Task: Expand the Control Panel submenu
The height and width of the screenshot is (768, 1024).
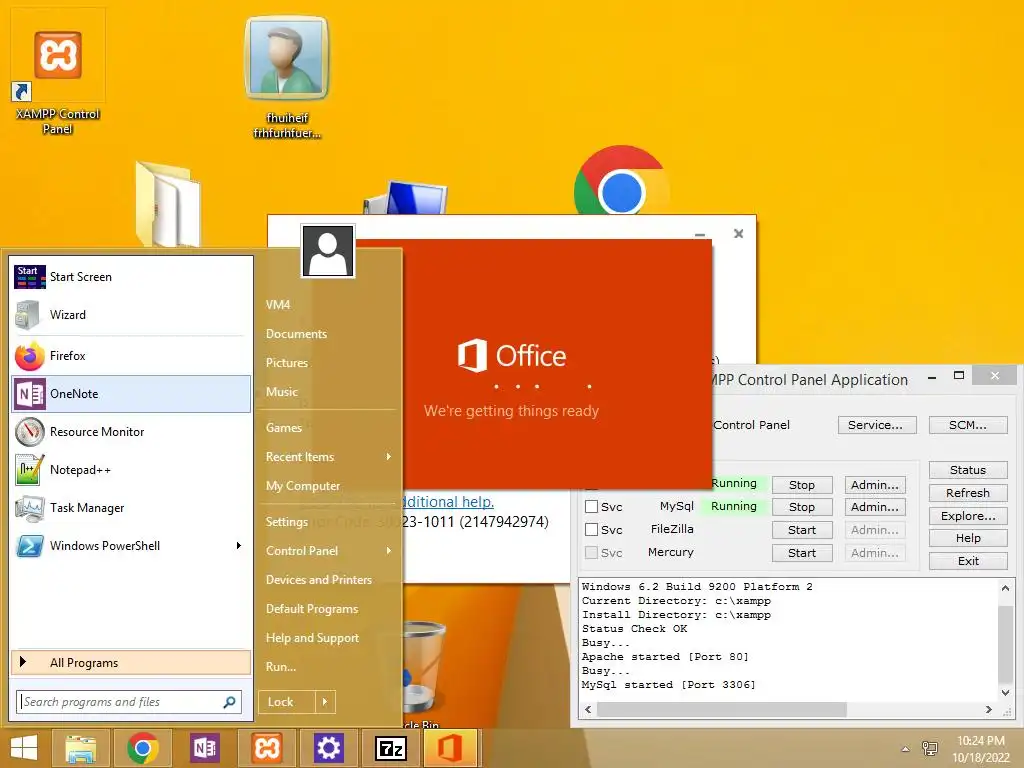Action: [x=389, y=551]
